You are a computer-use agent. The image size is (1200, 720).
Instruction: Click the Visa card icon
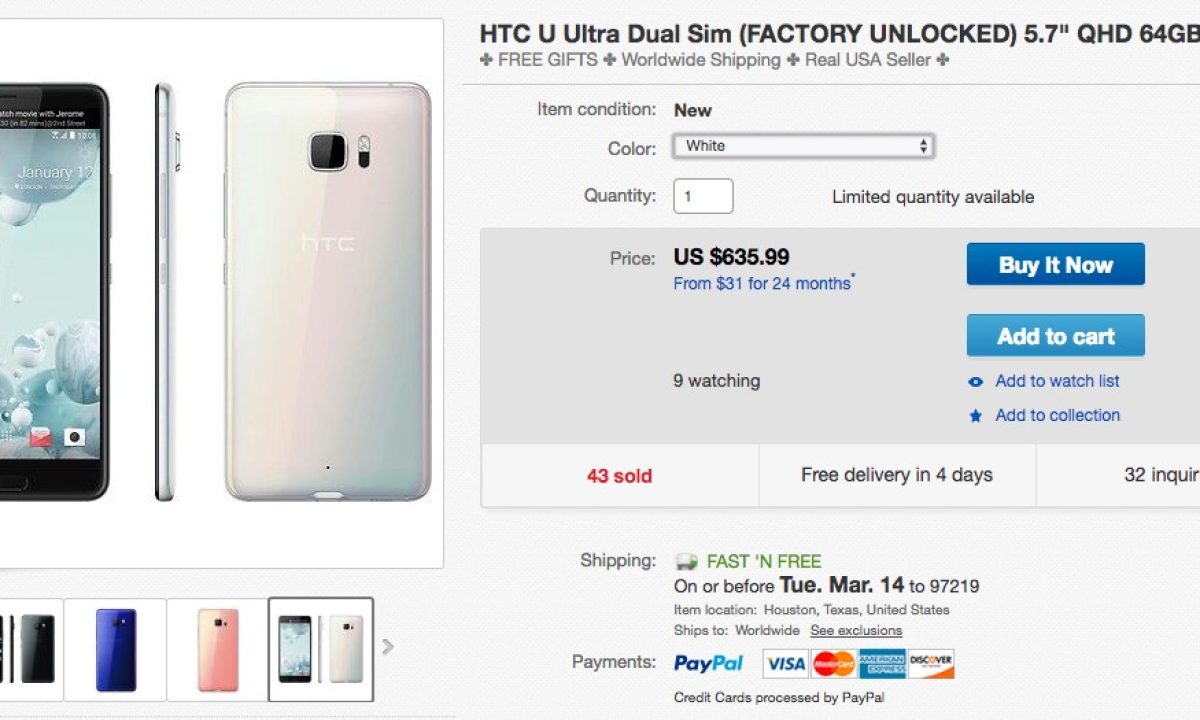coord(785,663)
